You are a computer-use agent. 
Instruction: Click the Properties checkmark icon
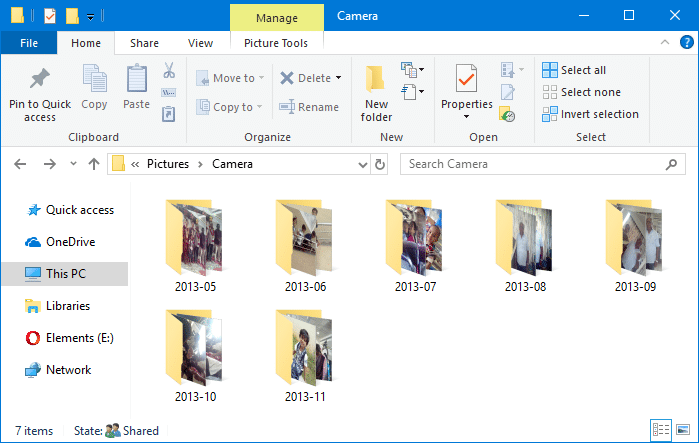click(x=466, y=78)
